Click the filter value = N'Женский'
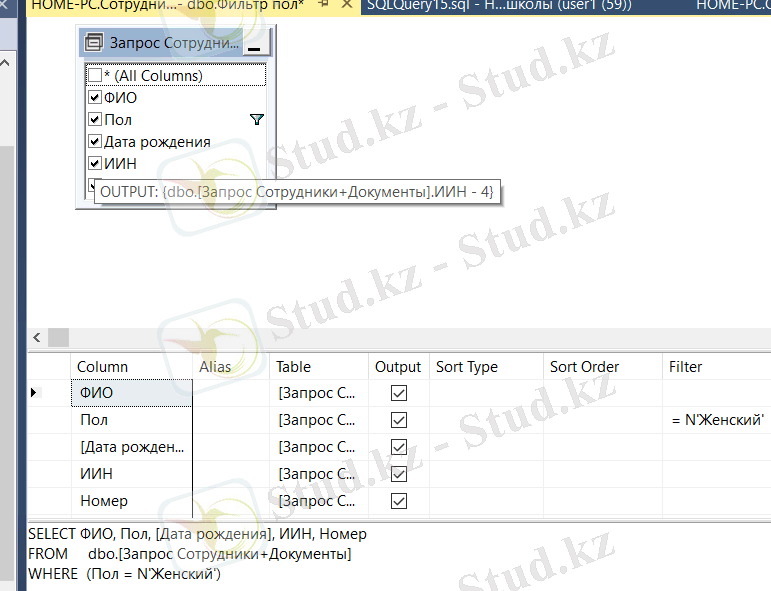Viewport: 771px width, 591px height. [x=717, y=420]
